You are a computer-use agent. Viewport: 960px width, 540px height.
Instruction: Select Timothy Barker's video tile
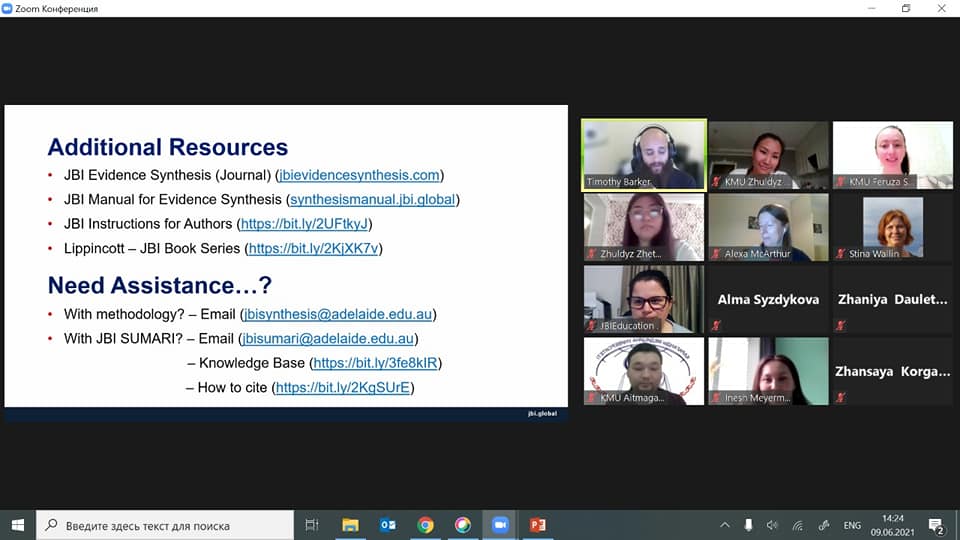644,155
